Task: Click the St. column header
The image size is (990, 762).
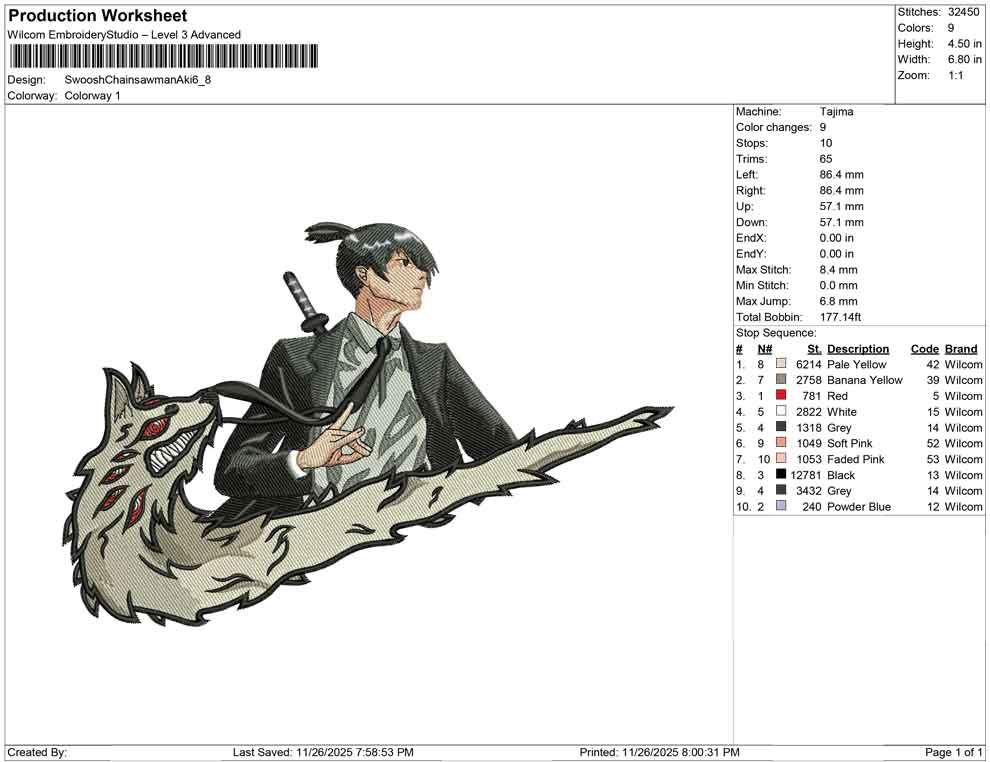Action: click(813, 348)
